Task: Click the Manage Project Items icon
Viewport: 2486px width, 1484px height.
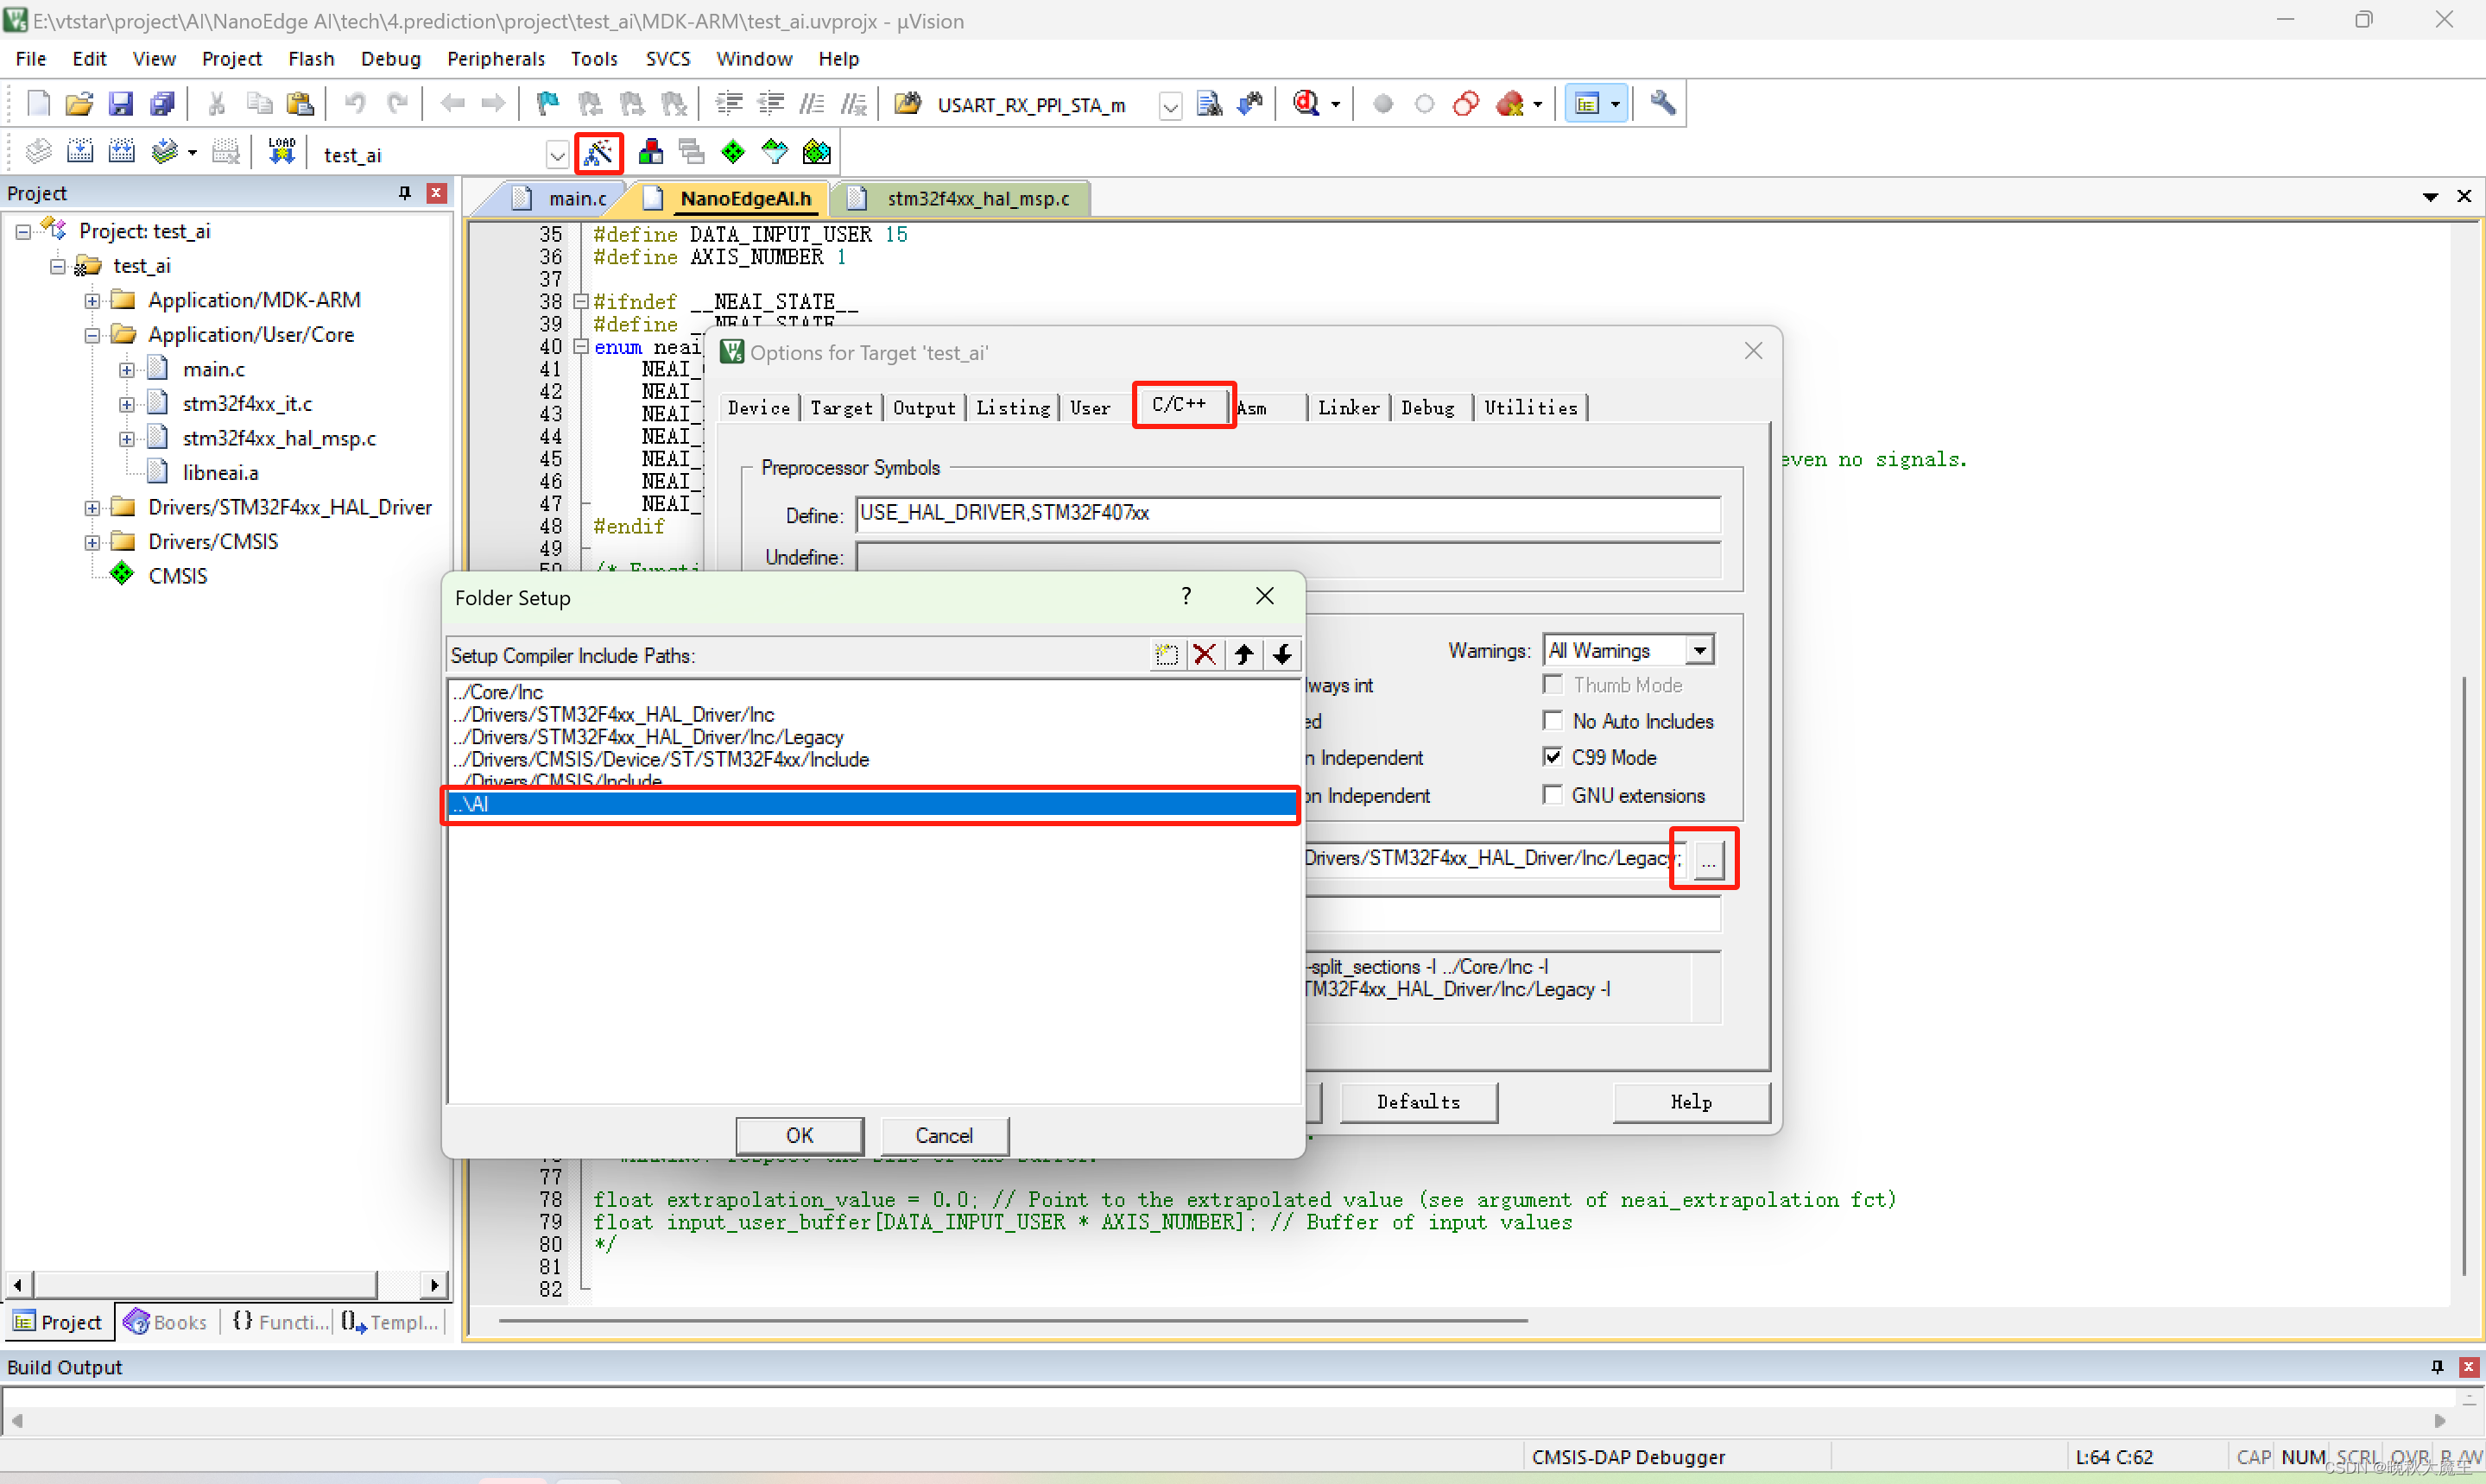Action: (651, 153)
